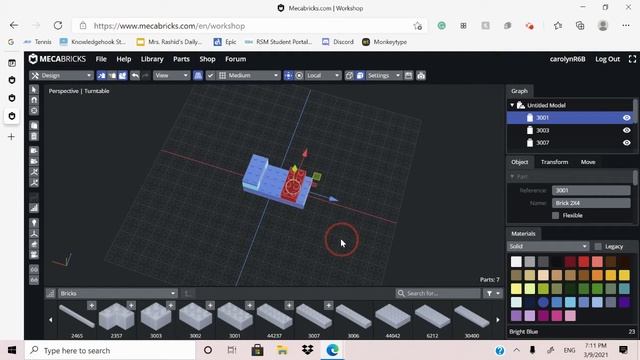This screenshot has width=640, height=360.
Task: Enable the Flexible checkbox
Action: pyautogui.click(x=556, y=216)
